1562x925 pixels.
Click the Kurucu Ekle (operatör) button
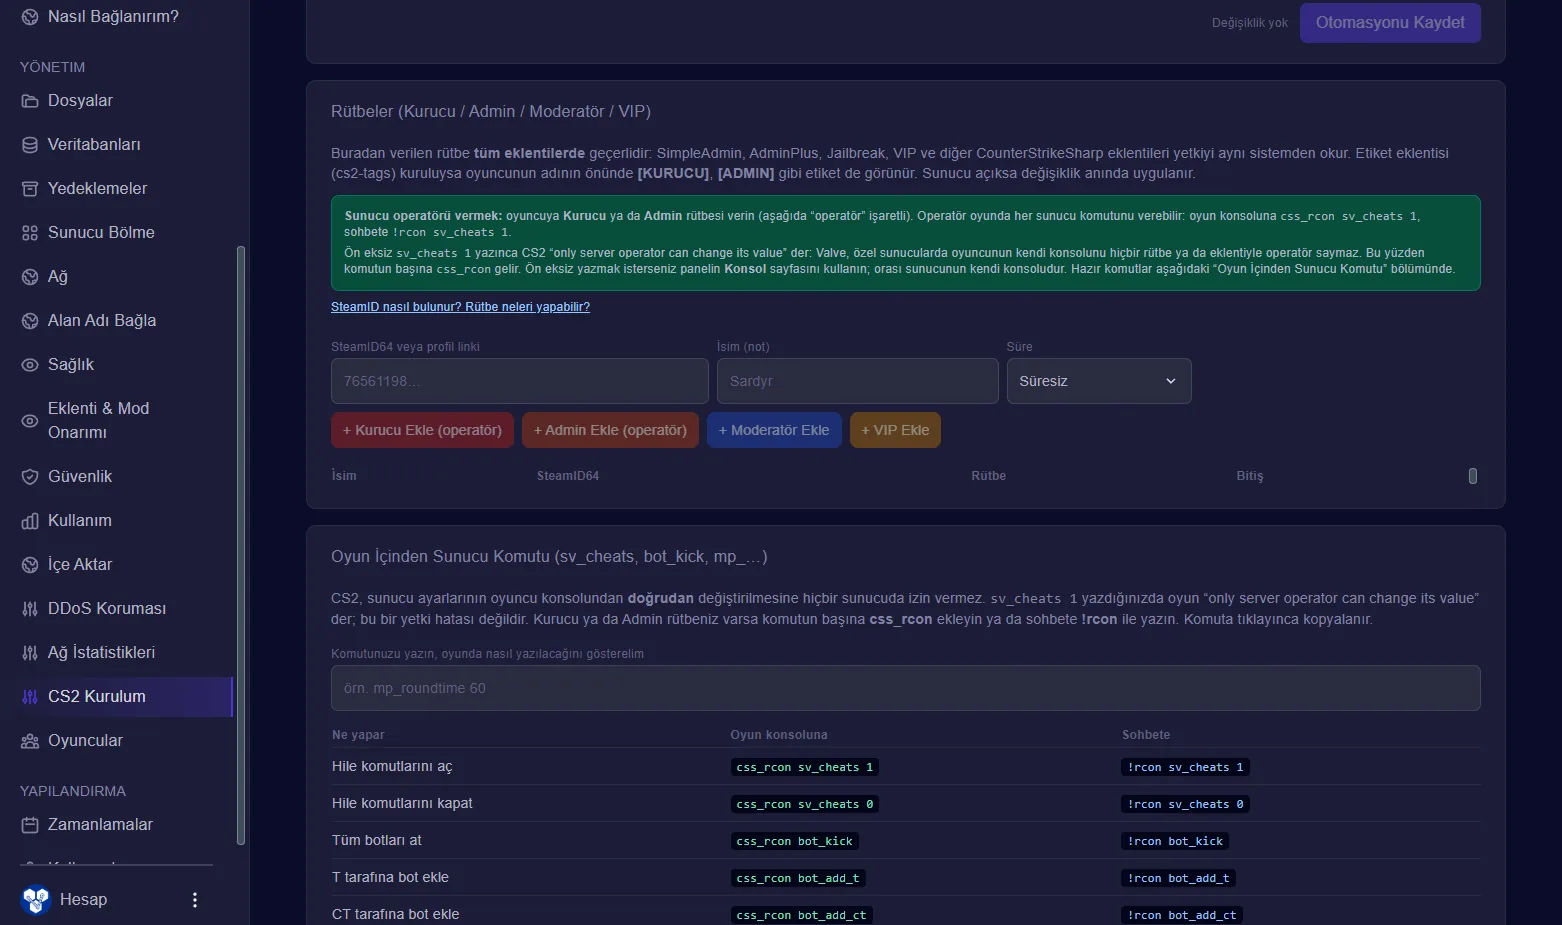coord(423,430)
